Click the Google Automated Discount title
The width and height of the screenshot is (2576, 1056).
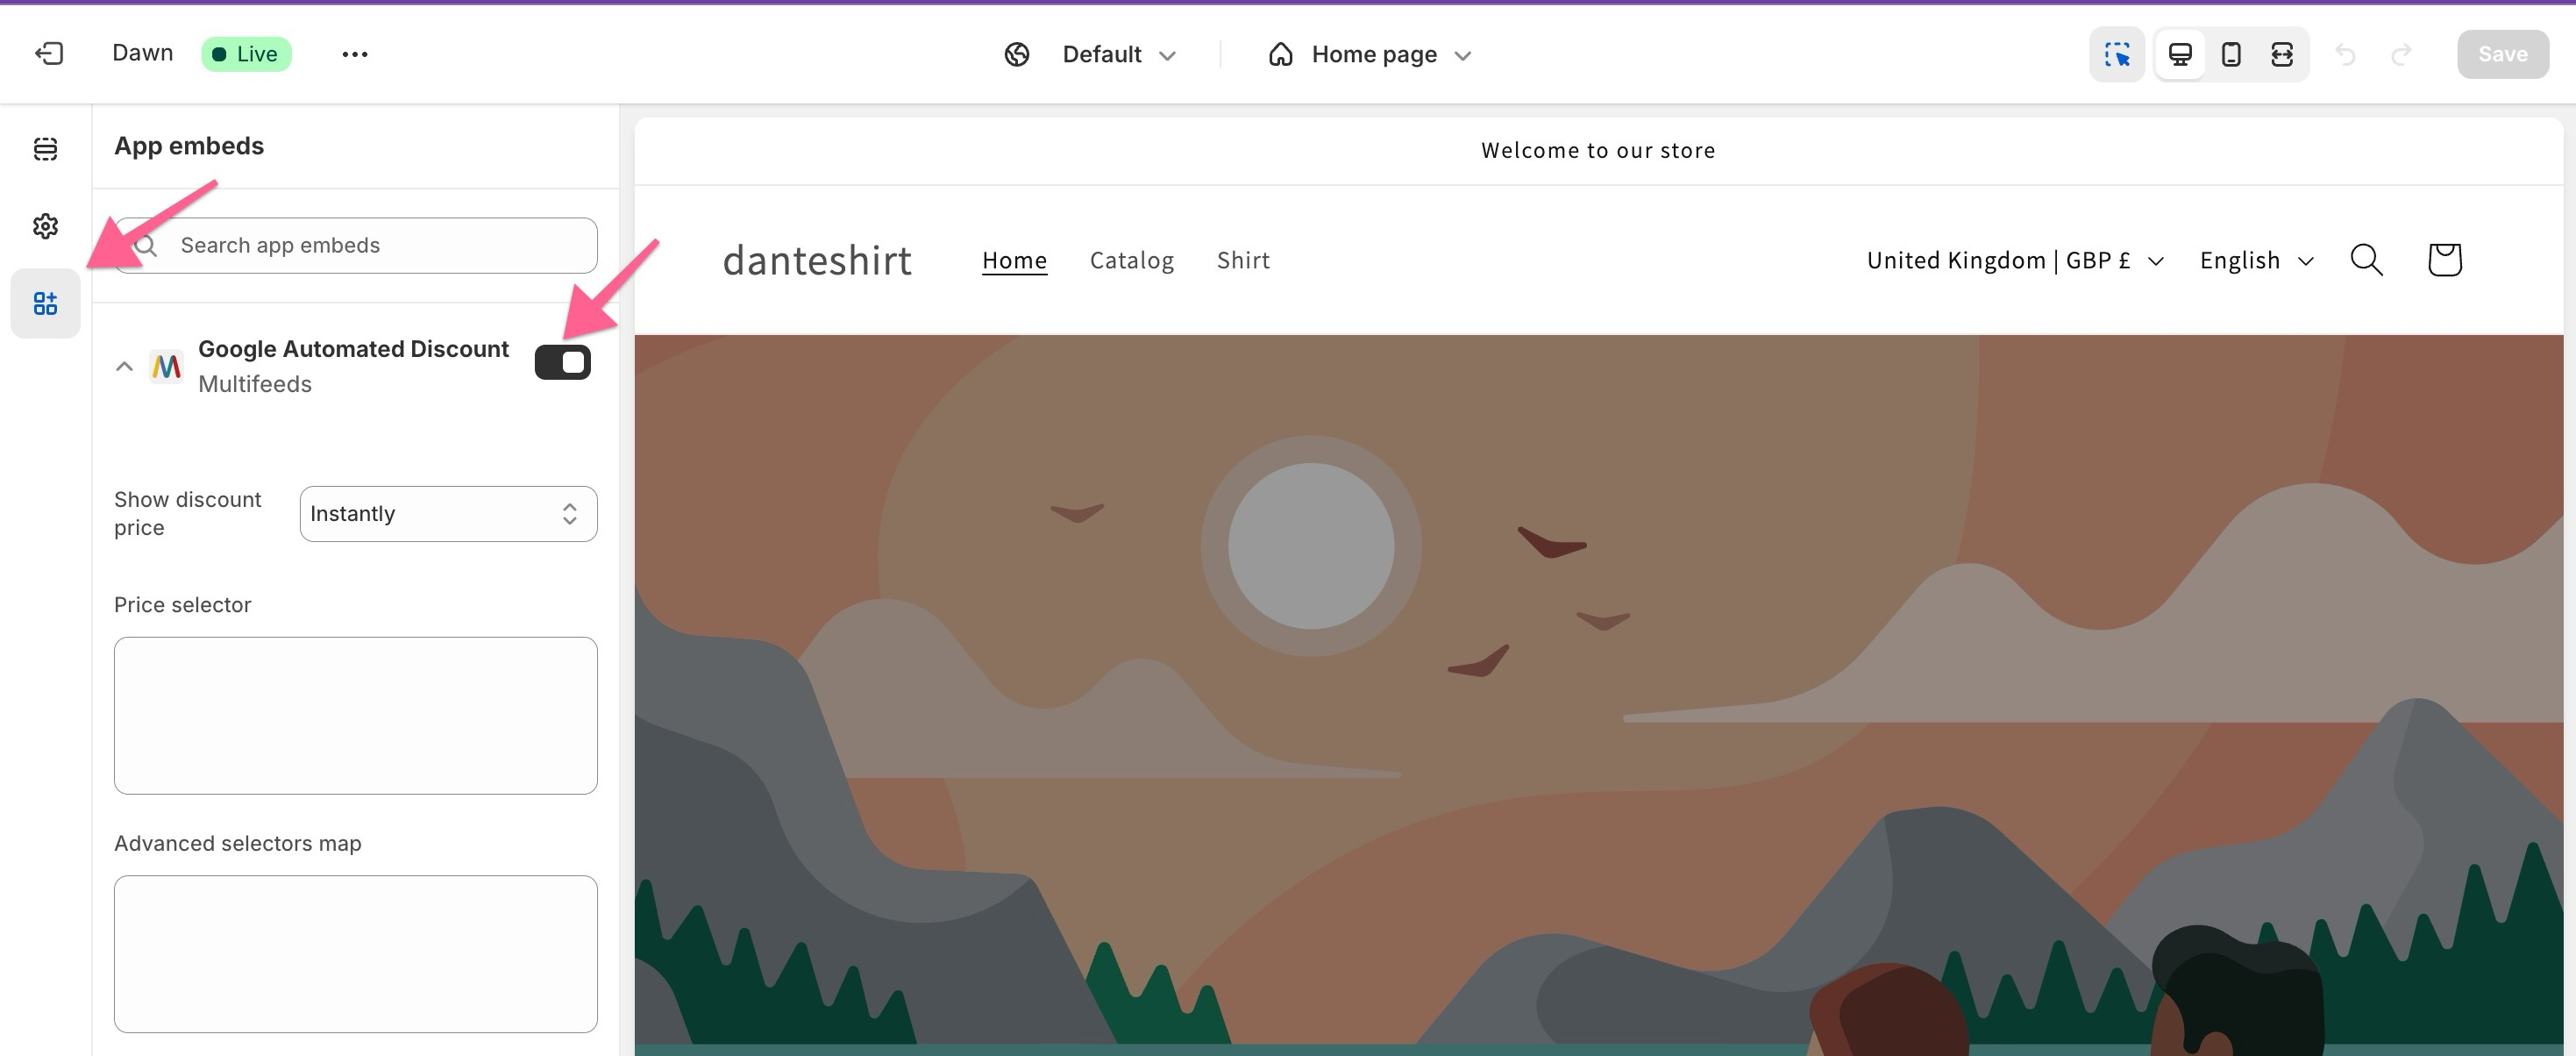pos(353,349)
